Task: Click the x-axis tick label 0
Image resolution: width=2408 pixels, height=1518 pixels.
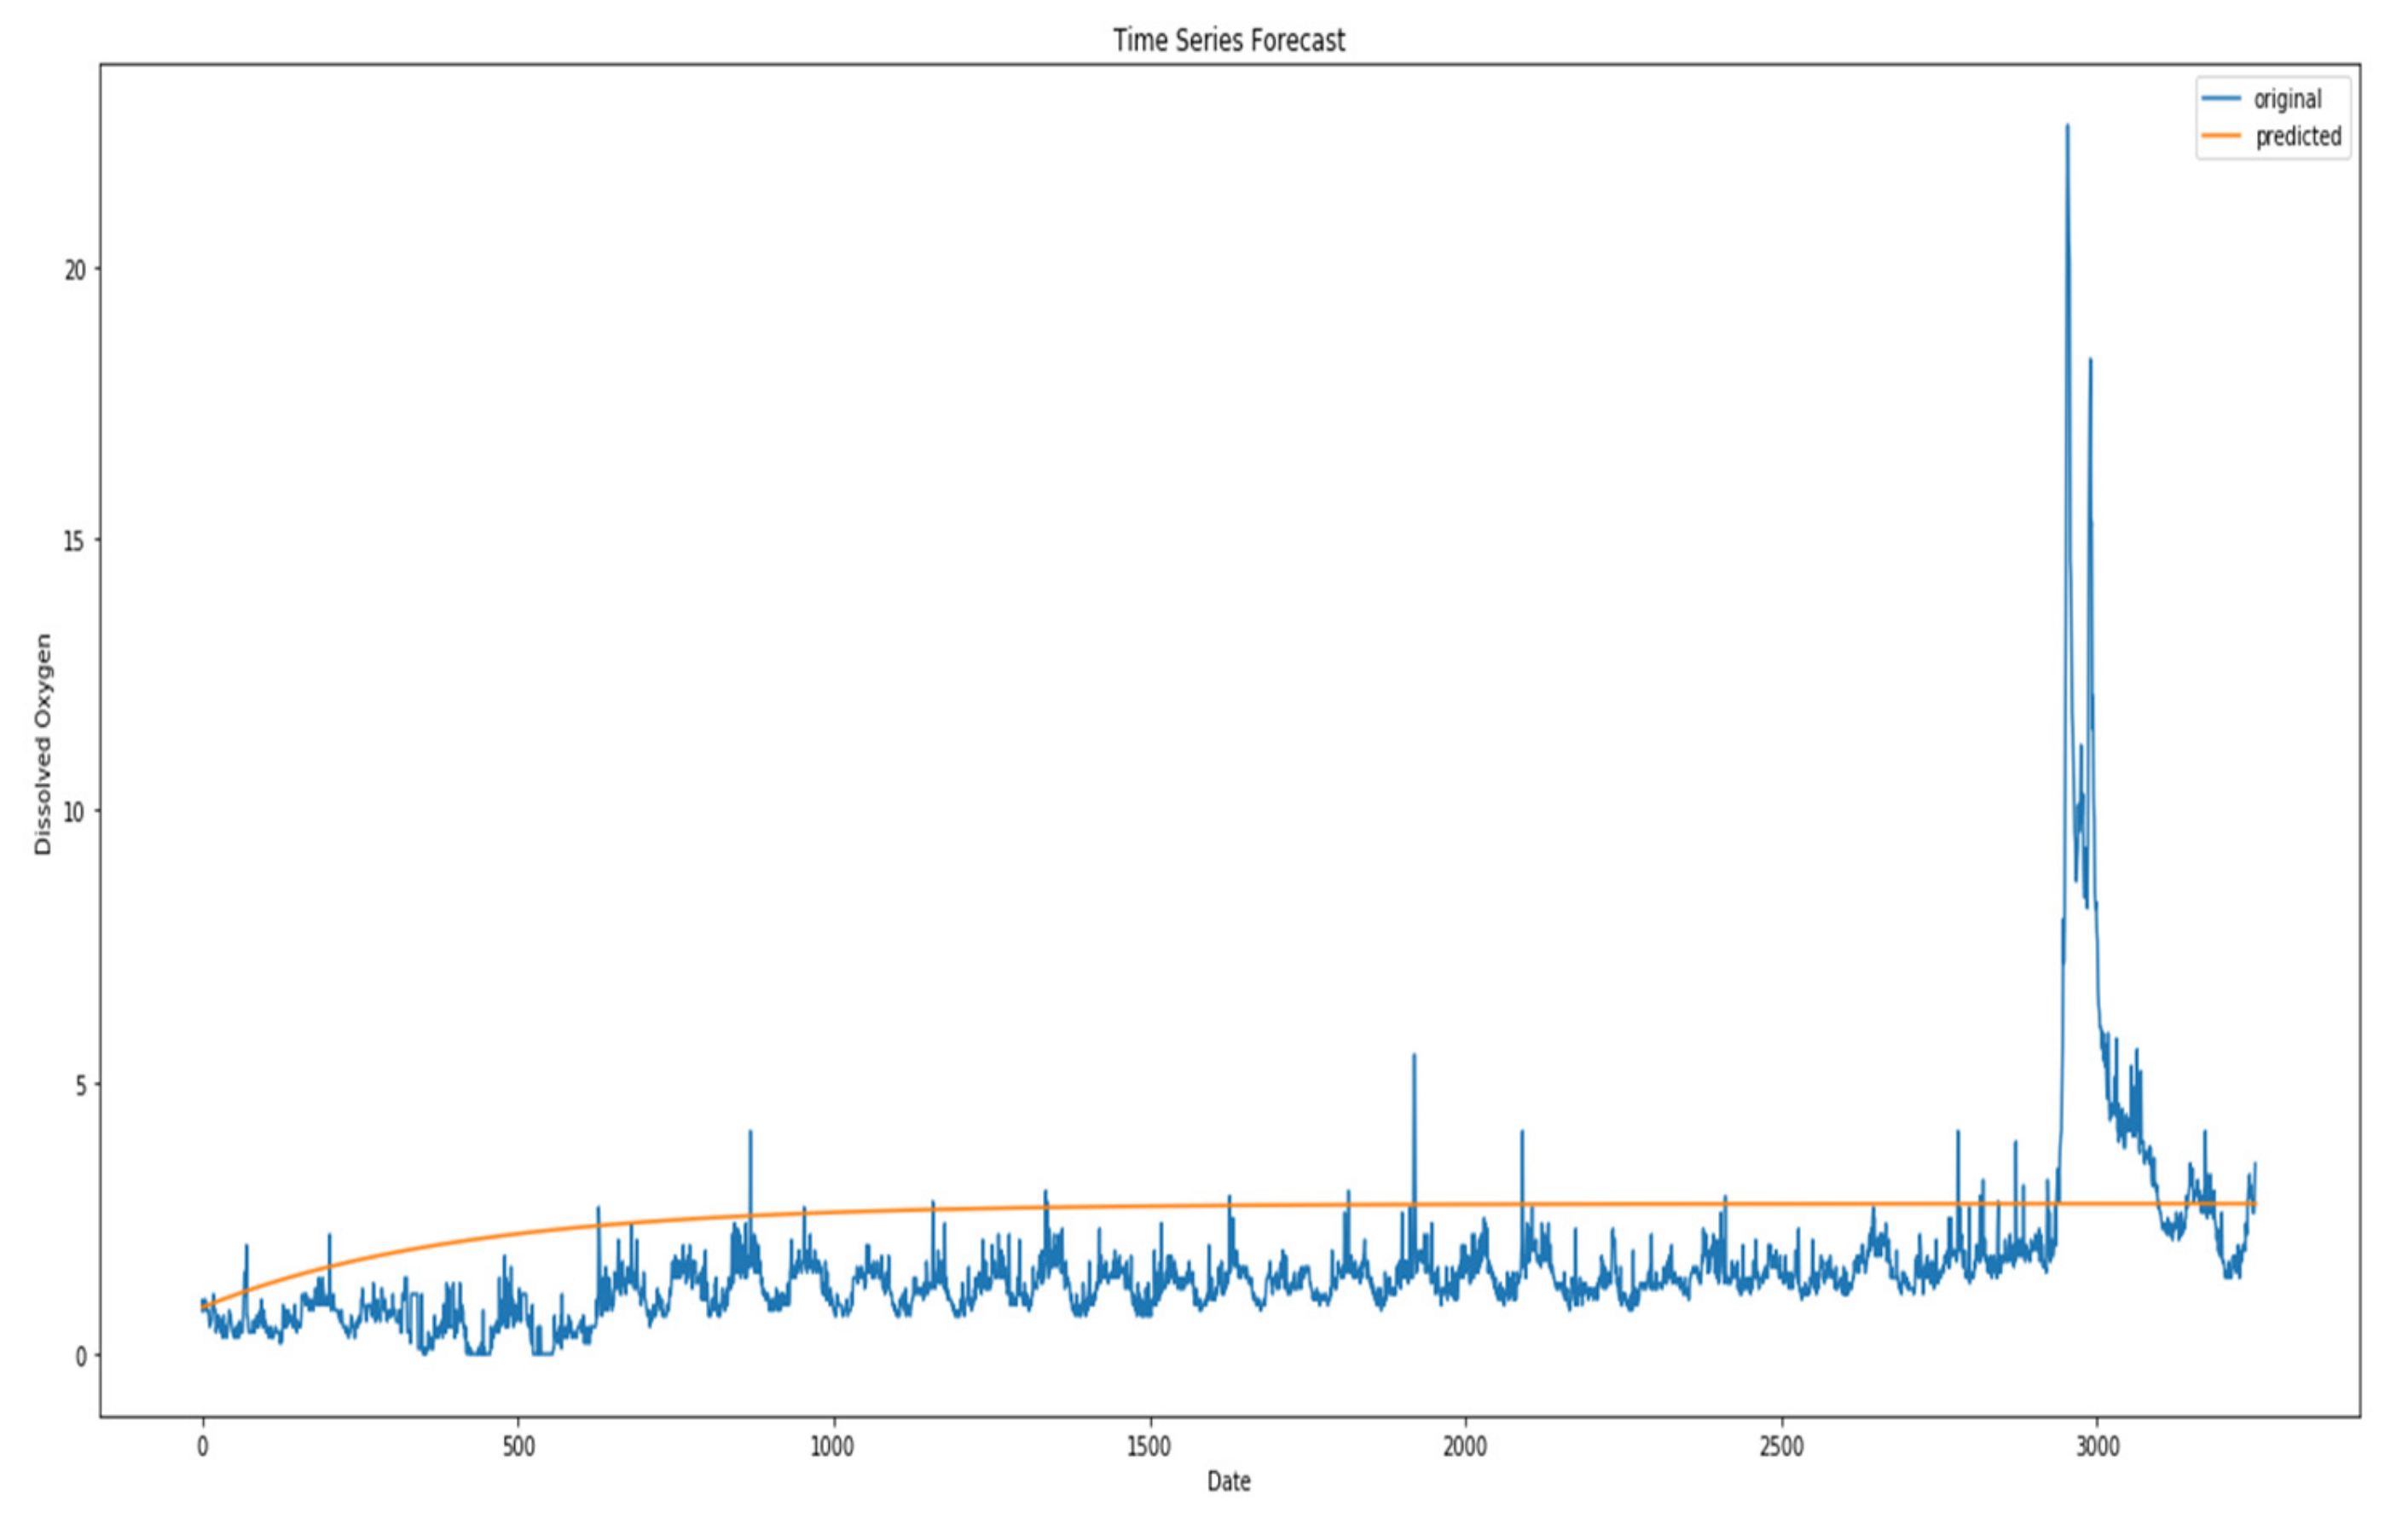Action: (x=202, y=1447)
